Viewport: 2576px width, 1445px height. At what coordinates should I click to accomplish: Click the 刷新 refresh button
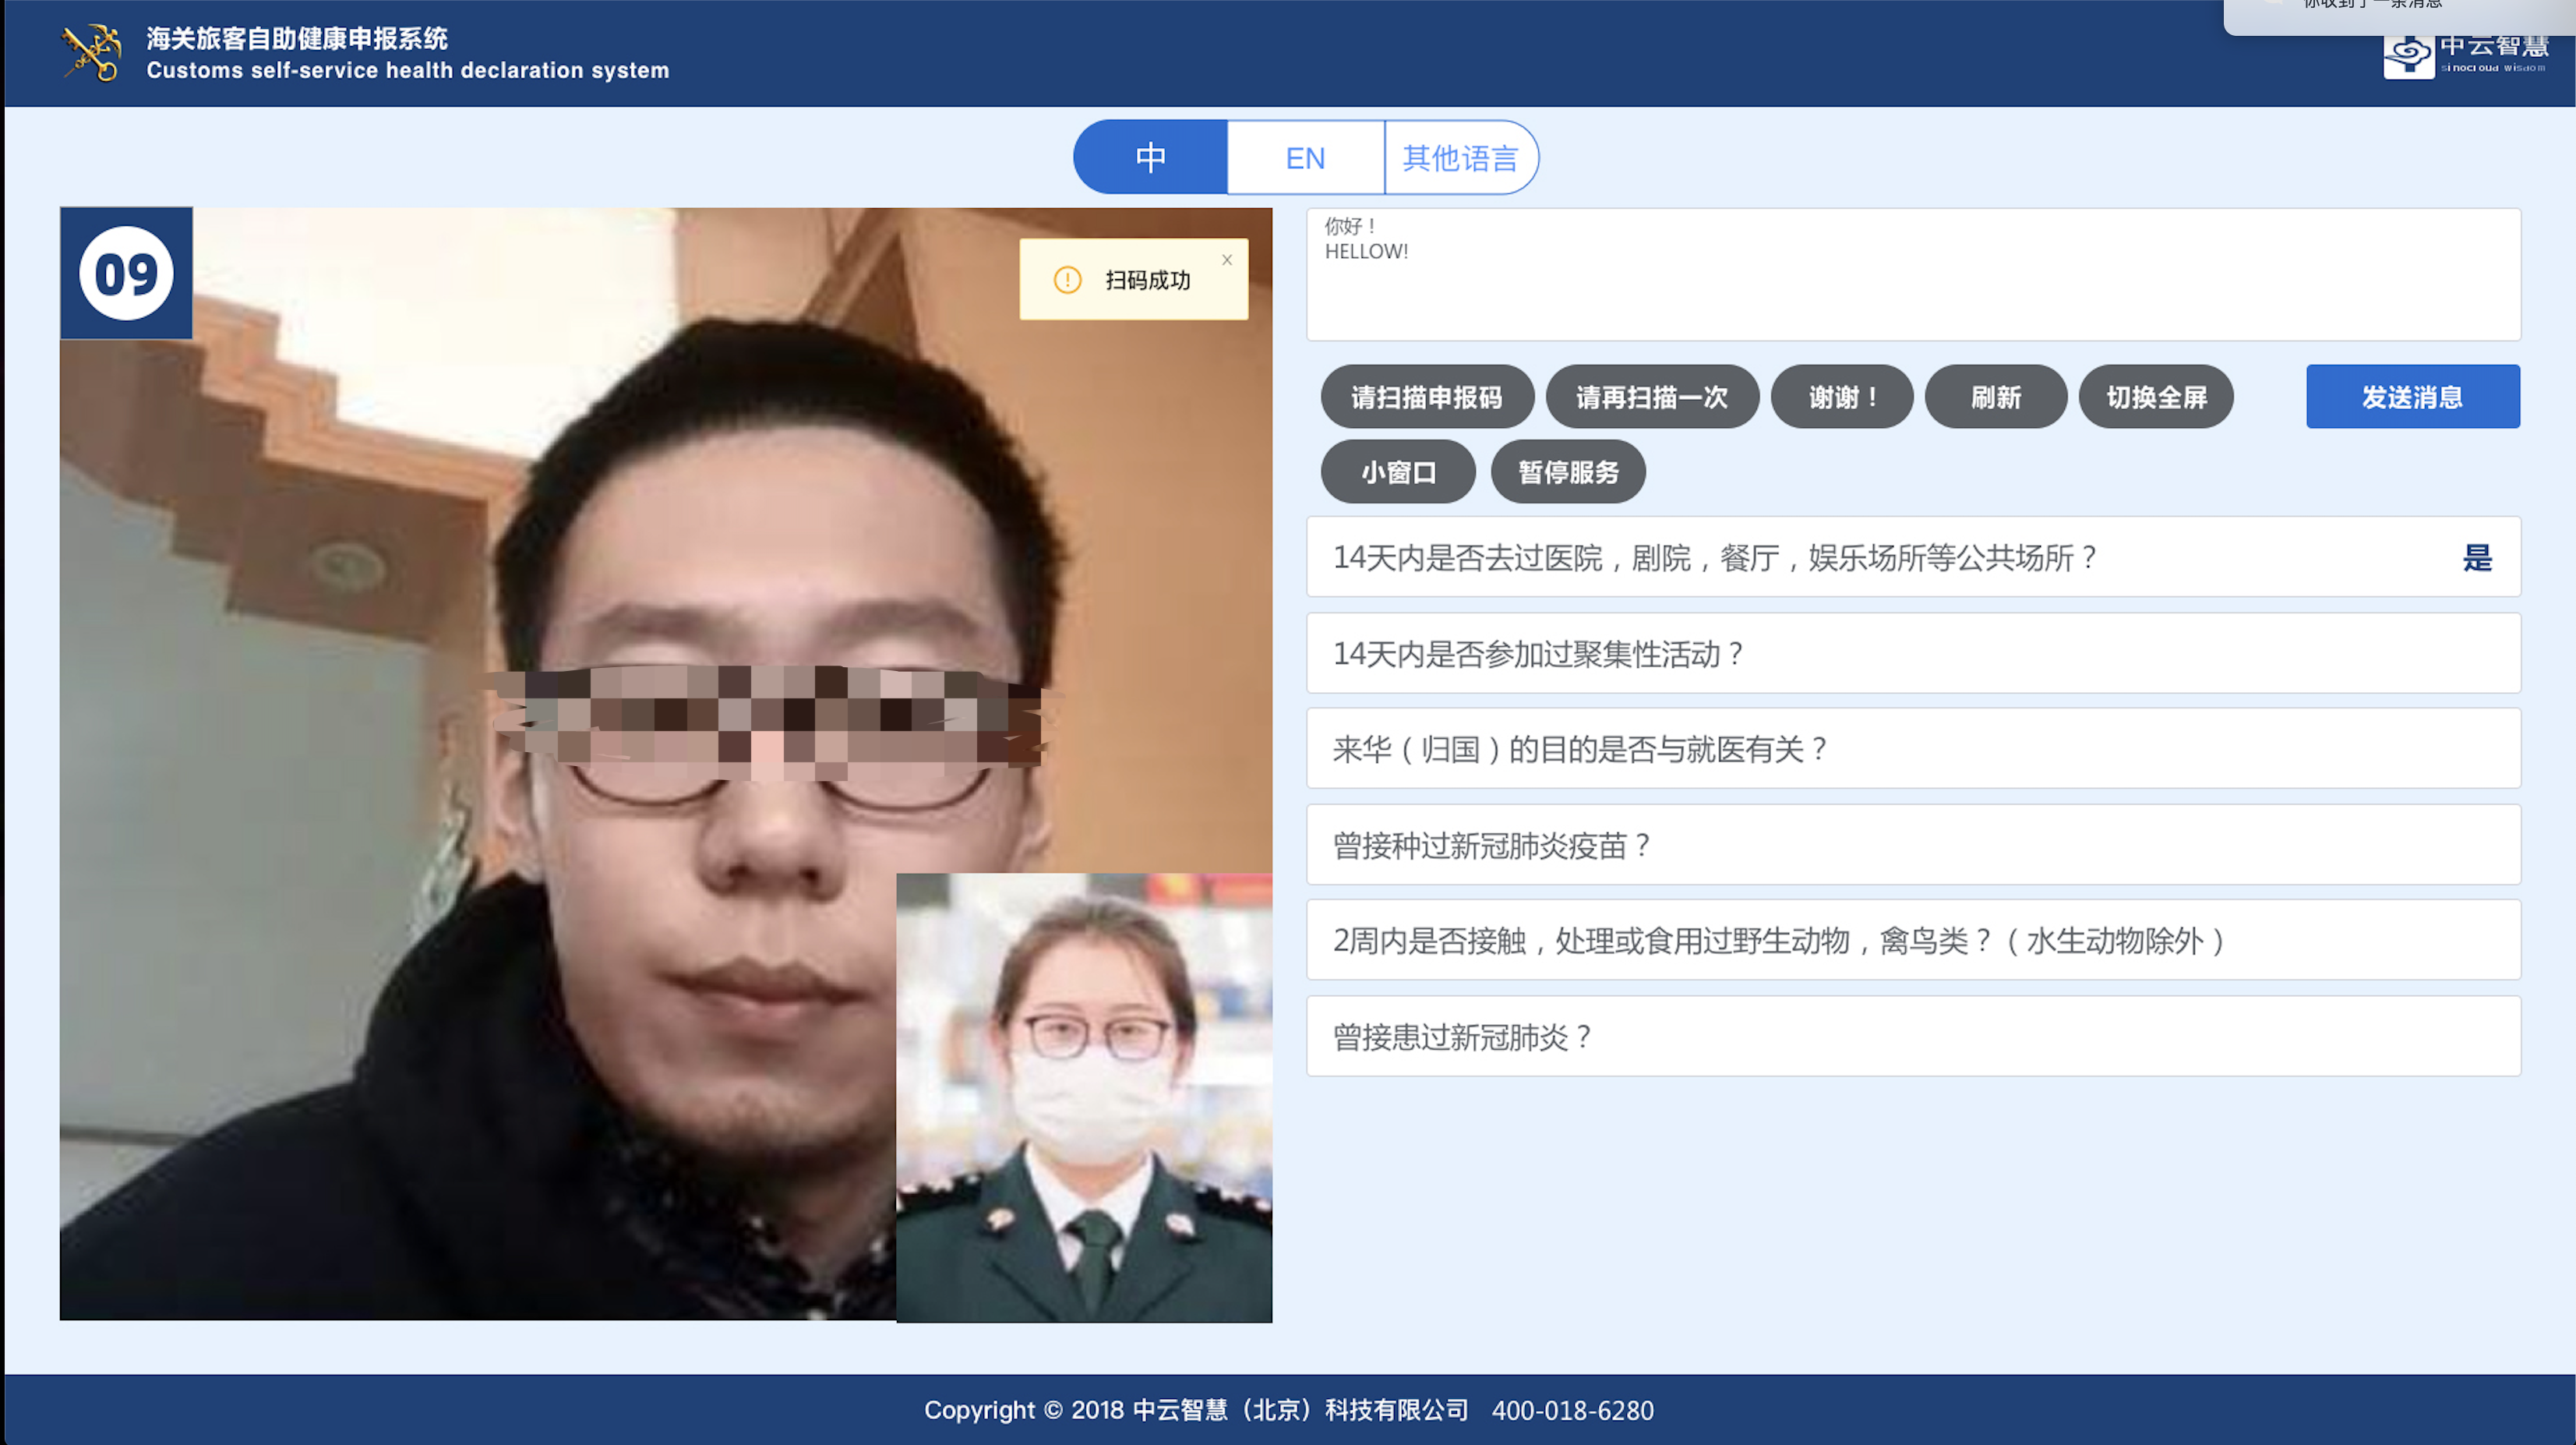(1995, 397)
